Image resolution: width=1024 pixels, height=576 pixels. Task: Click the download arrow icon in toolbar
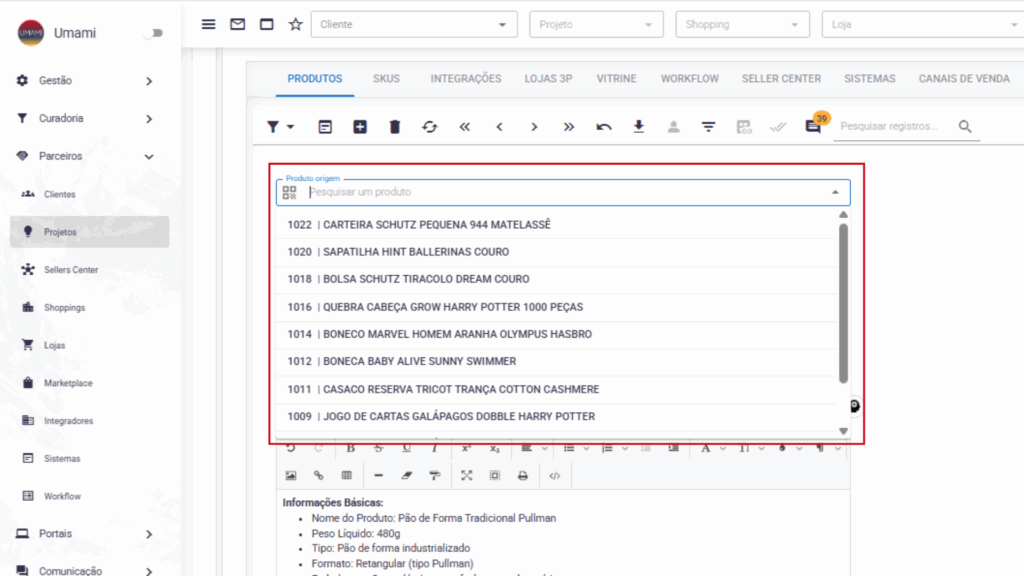pyautogui.click(x=639, y=127)
